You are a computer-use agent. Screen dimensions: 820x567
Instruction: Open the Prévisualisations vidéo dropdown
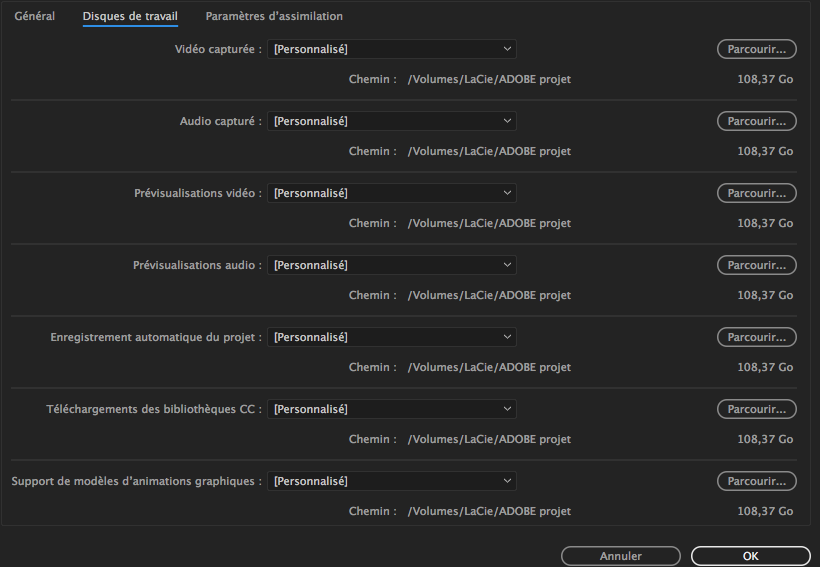click(x=392, y=193)
